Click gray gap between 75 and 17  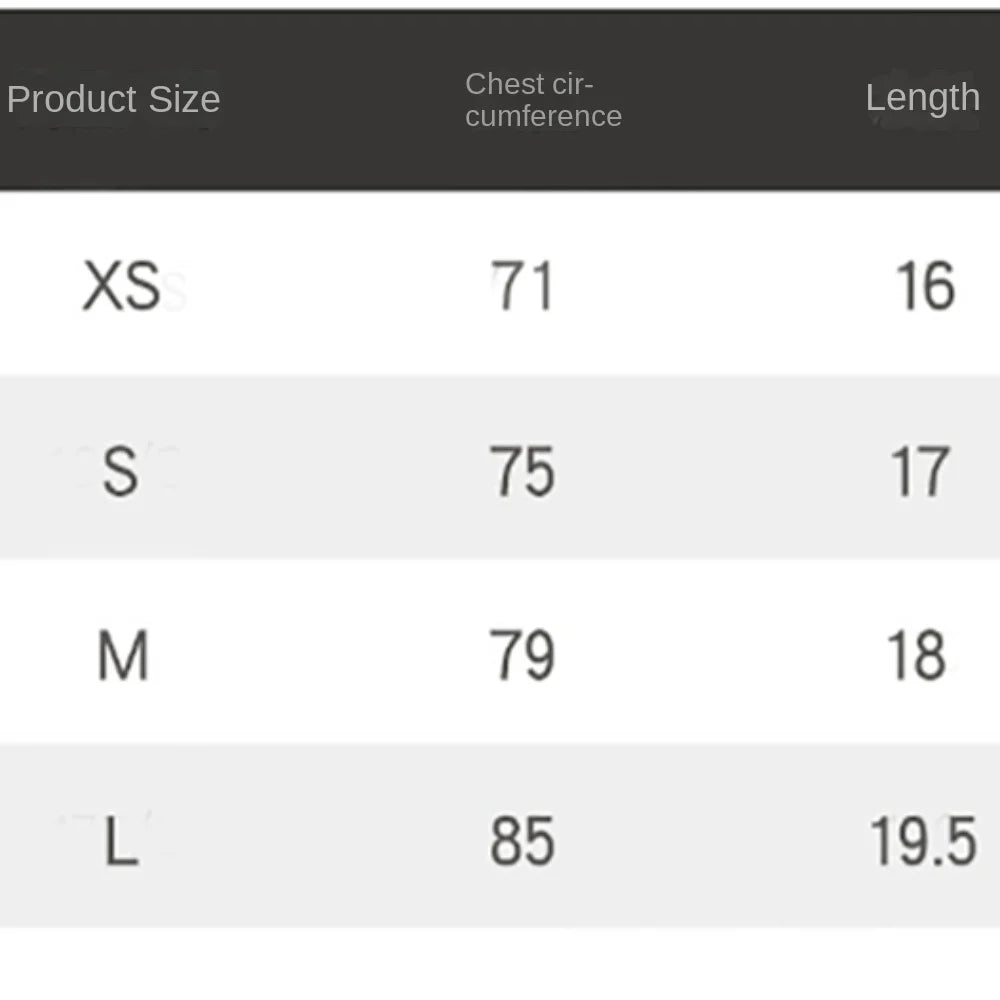coord(720,472)
